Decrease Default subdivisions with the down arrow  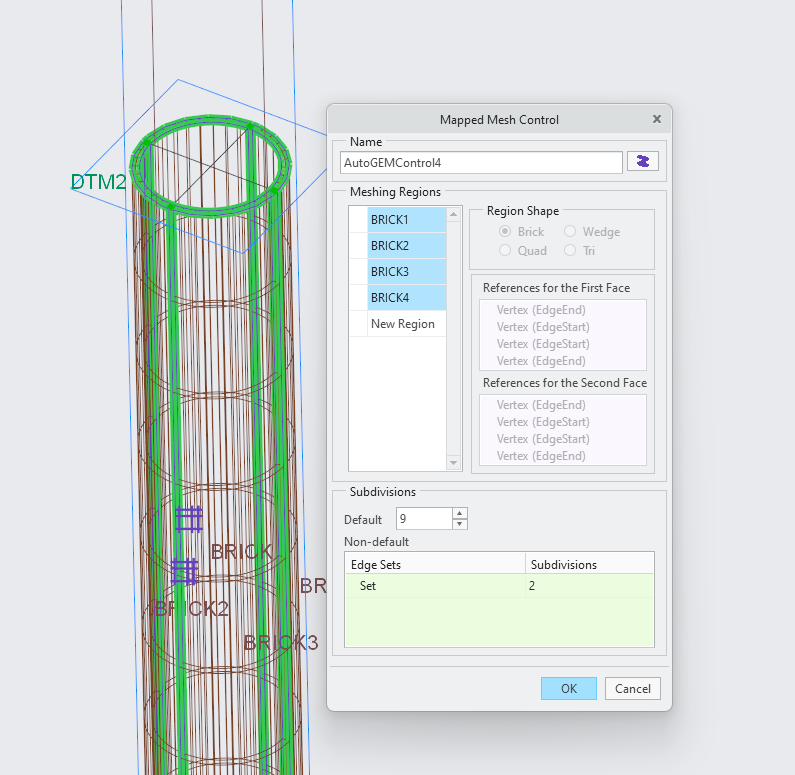pos(460,524)
